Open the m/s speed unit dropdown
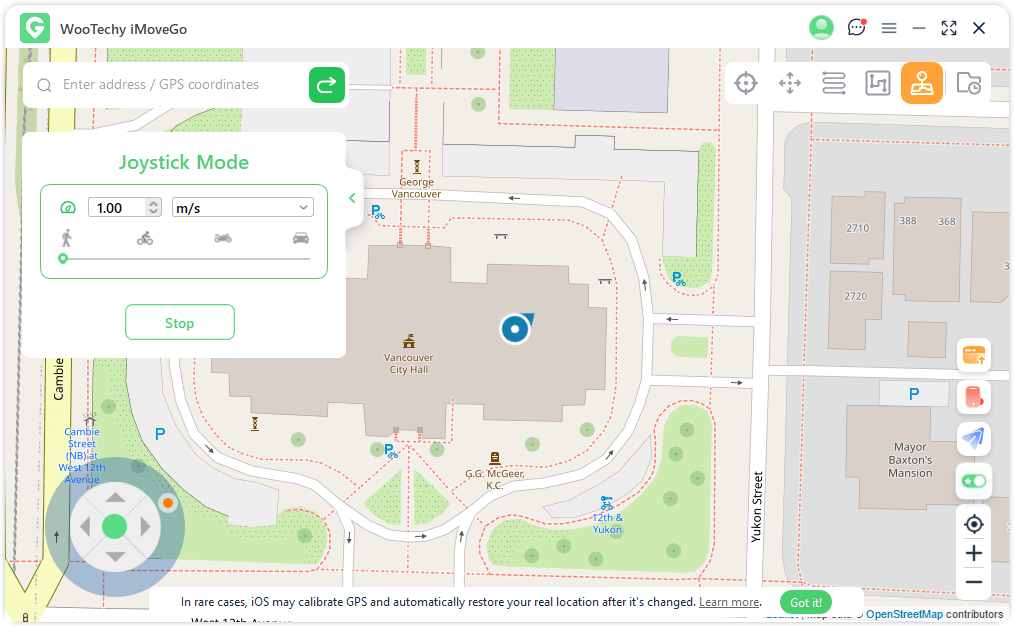The image size is (1014, 627). pos(243,207)
